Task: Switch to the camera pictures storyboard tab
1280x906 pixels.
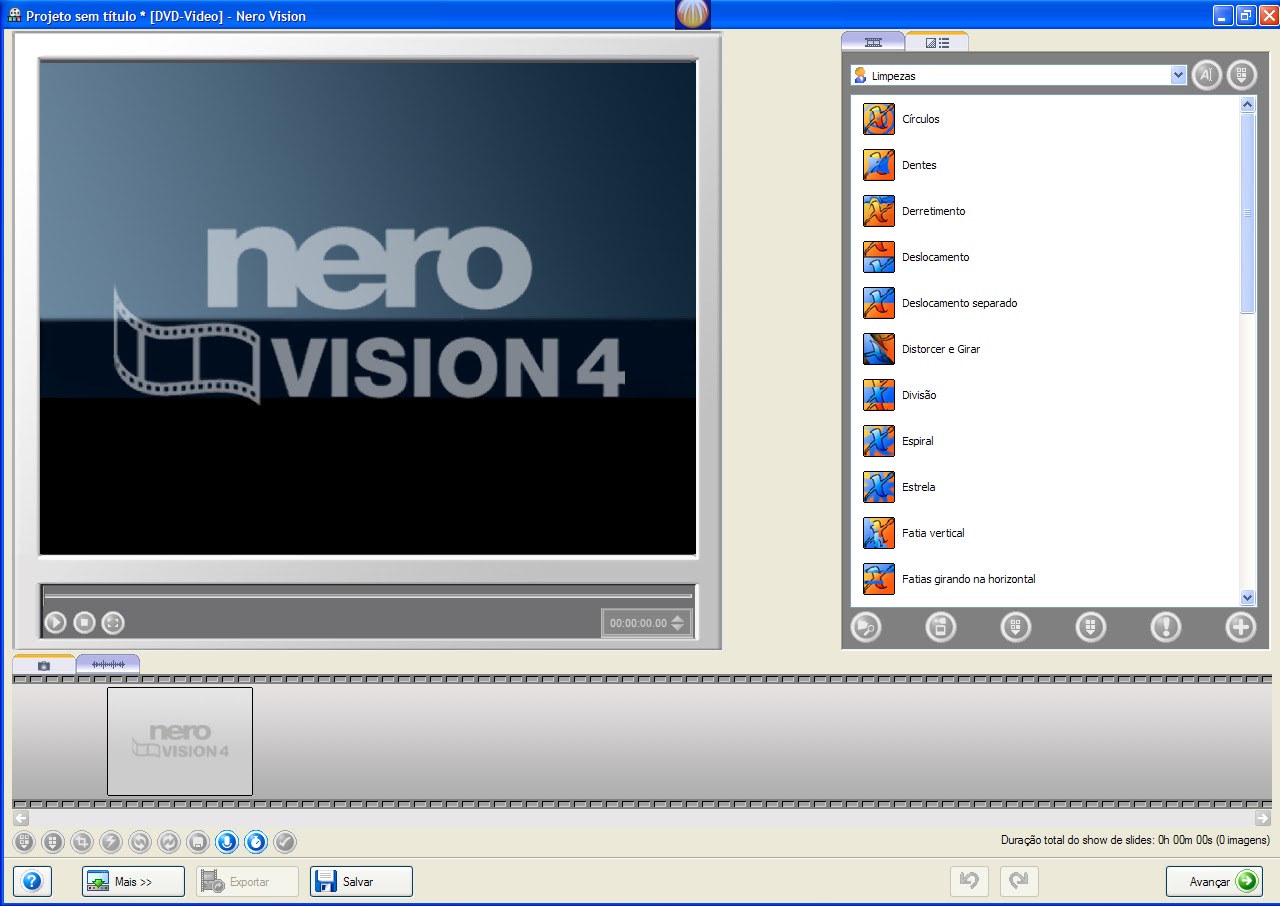Action: 44,664
